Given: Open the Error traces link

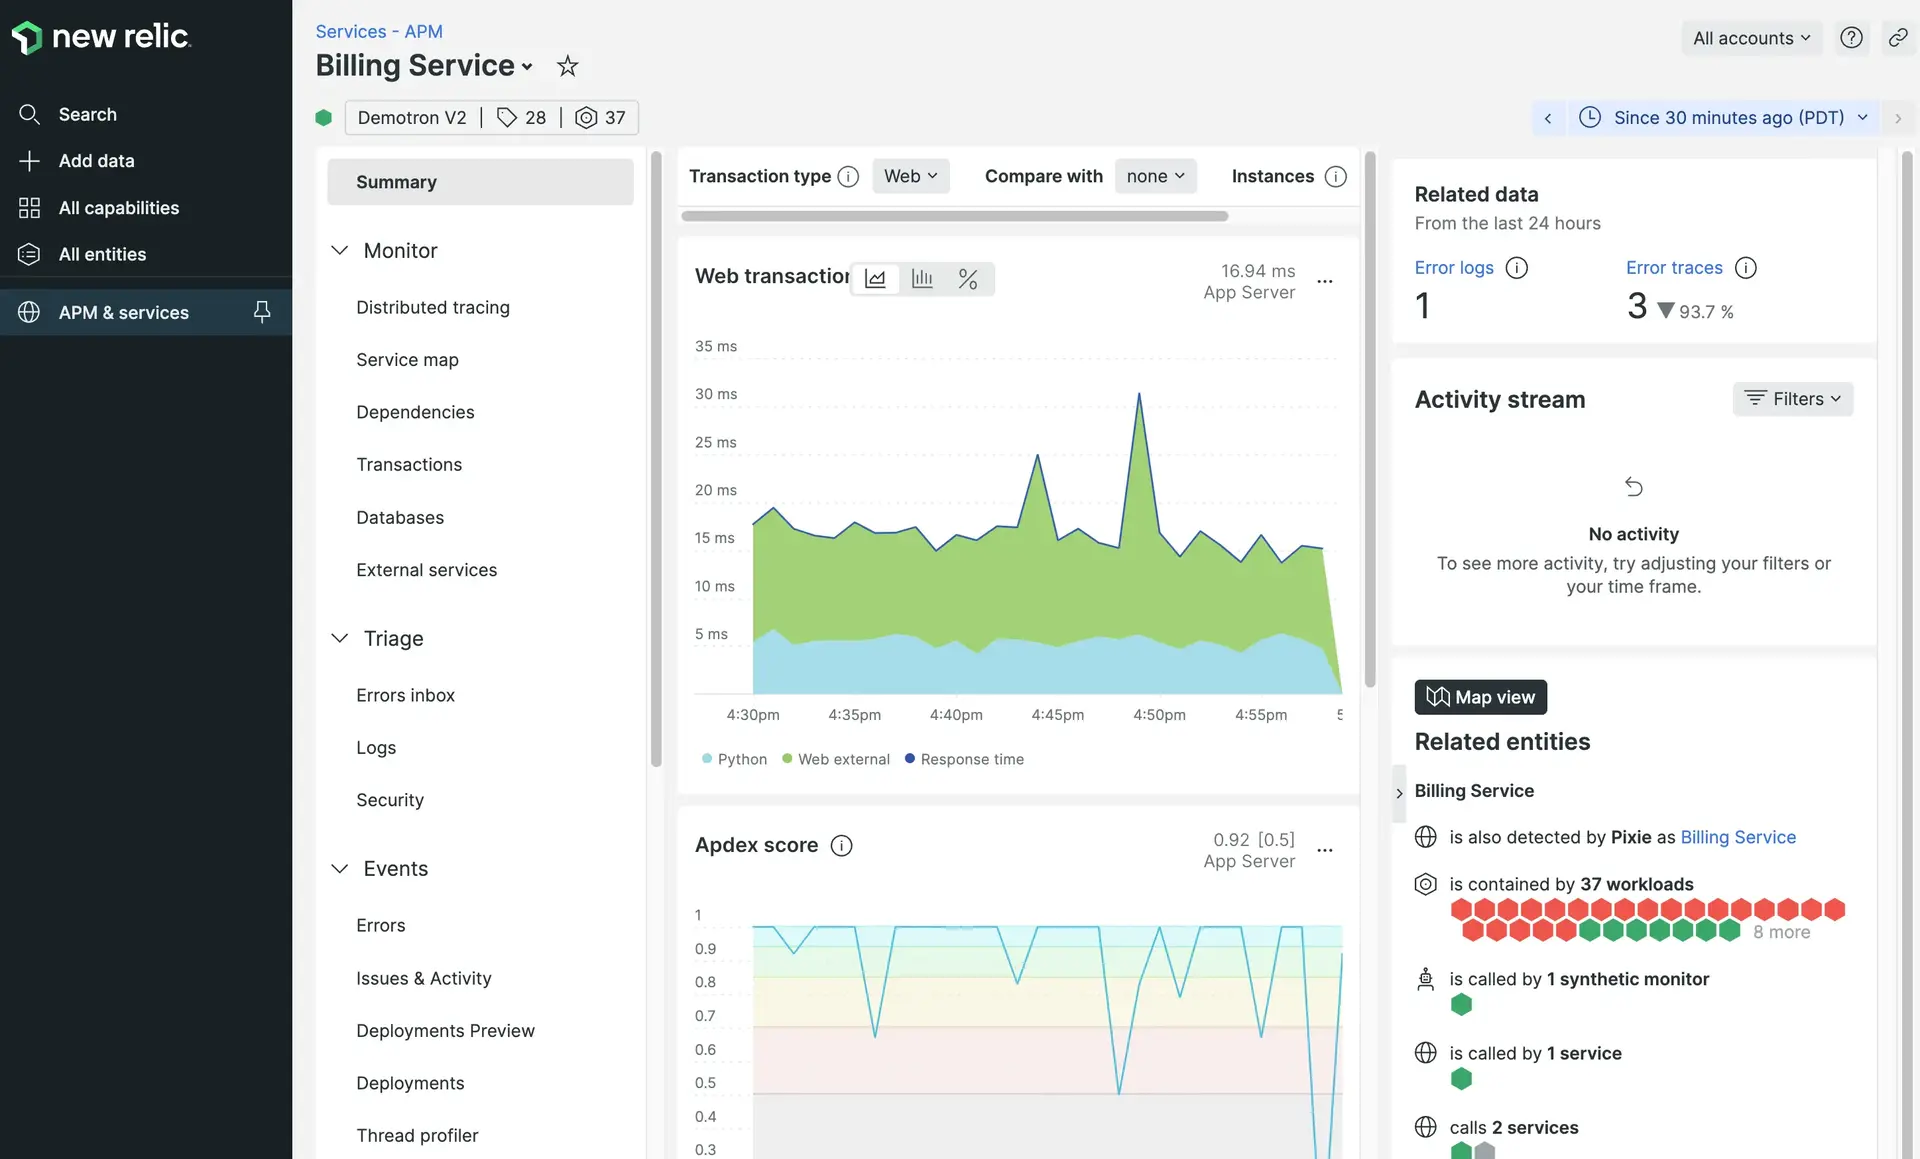Looking at the screenshot, I should click(1673, 267).
